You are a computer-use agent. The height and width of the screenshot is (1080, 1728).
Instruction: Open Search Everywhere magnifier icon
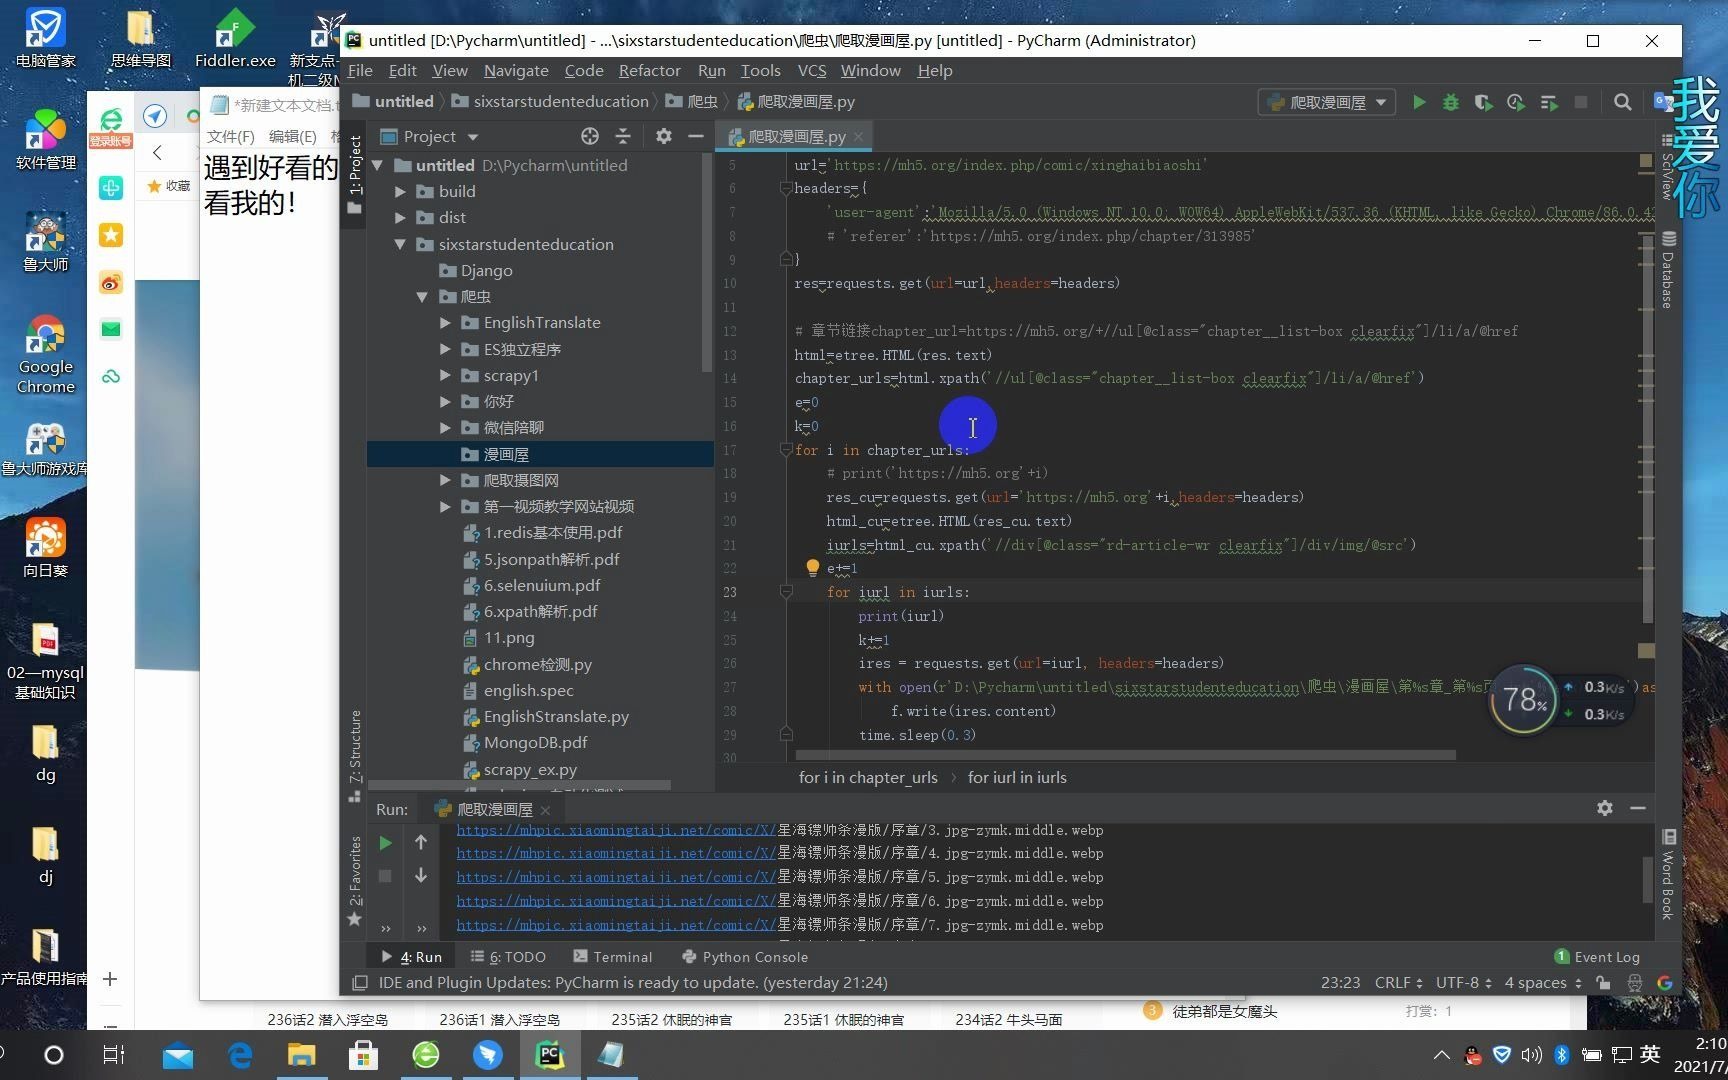pyautogui.click(x=1623, y=102)
